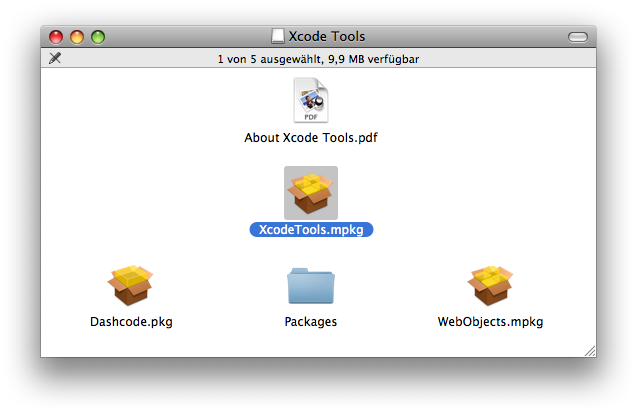
Task: Minimize the window with the yellow button
Action: coord(77,37)
